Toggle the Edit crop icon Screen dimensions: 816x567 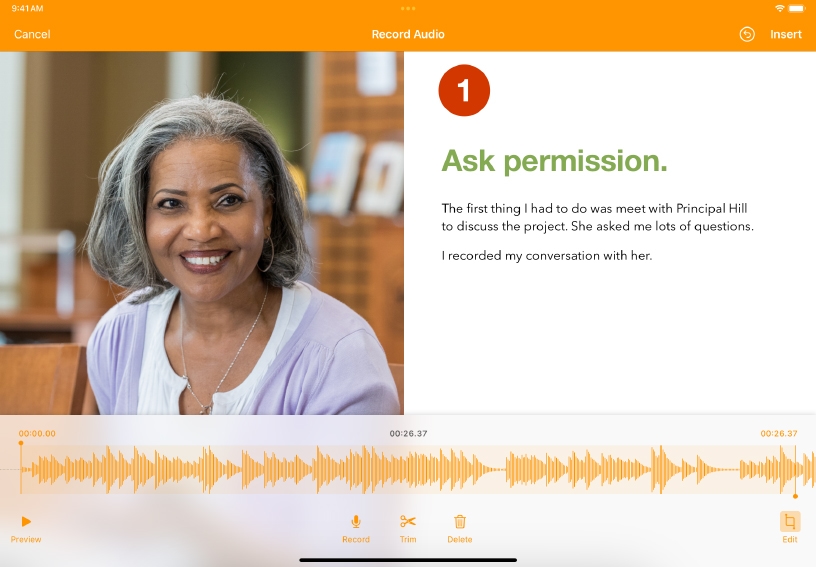pos(790,521)
